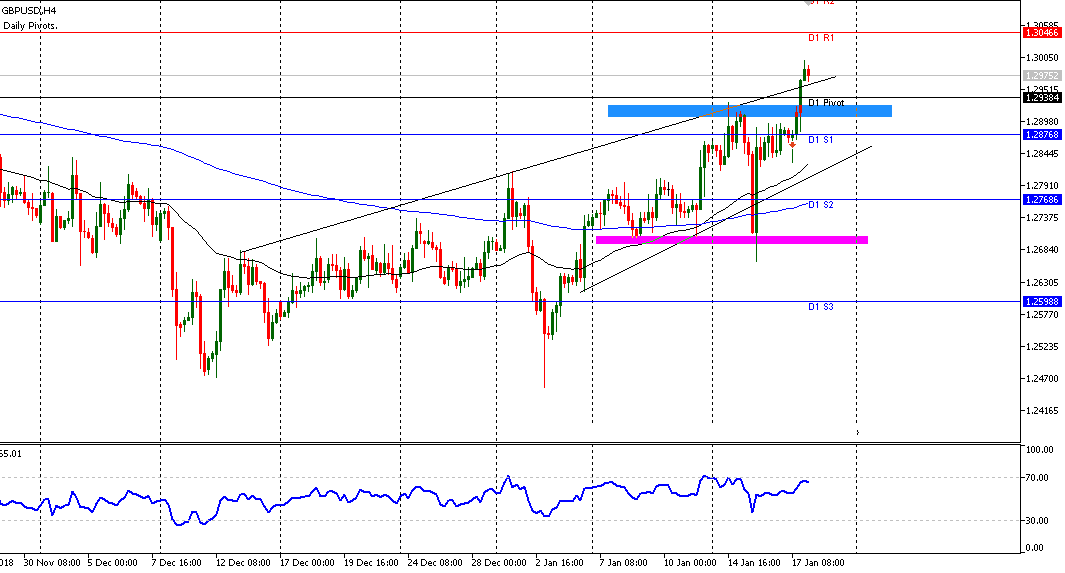This screenshot has height=573, width=1065.
Task: Click the D1 S2 support label
Action: (821, 205)
